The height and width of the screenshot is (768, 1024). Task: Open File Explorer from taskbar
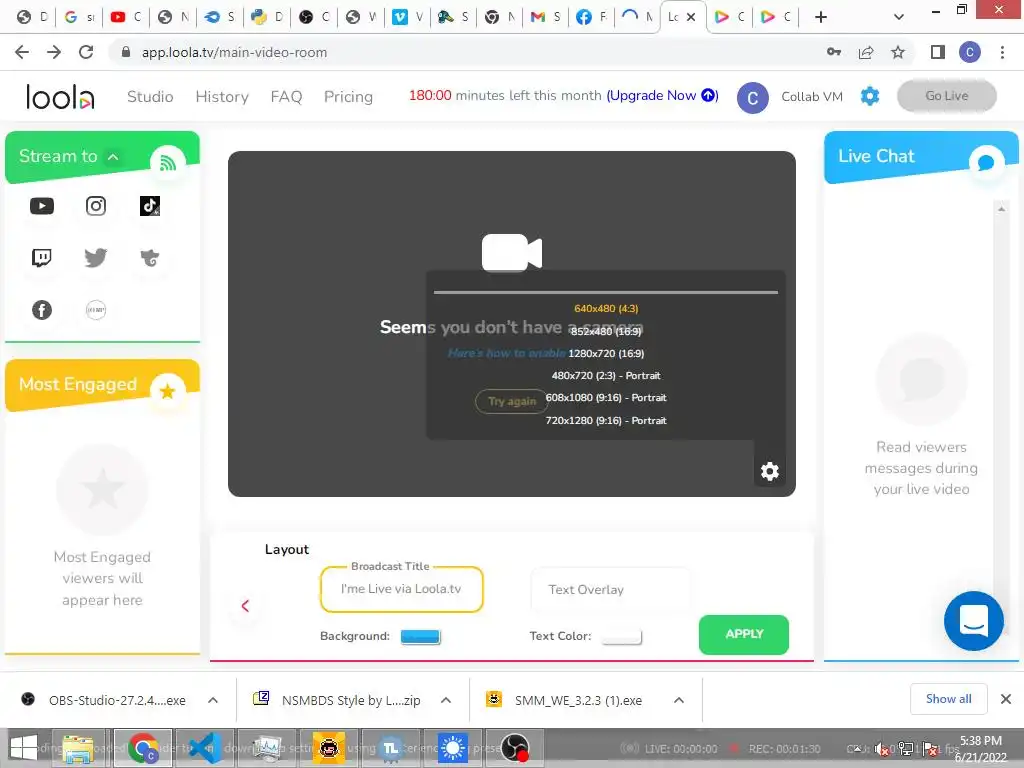78,748
